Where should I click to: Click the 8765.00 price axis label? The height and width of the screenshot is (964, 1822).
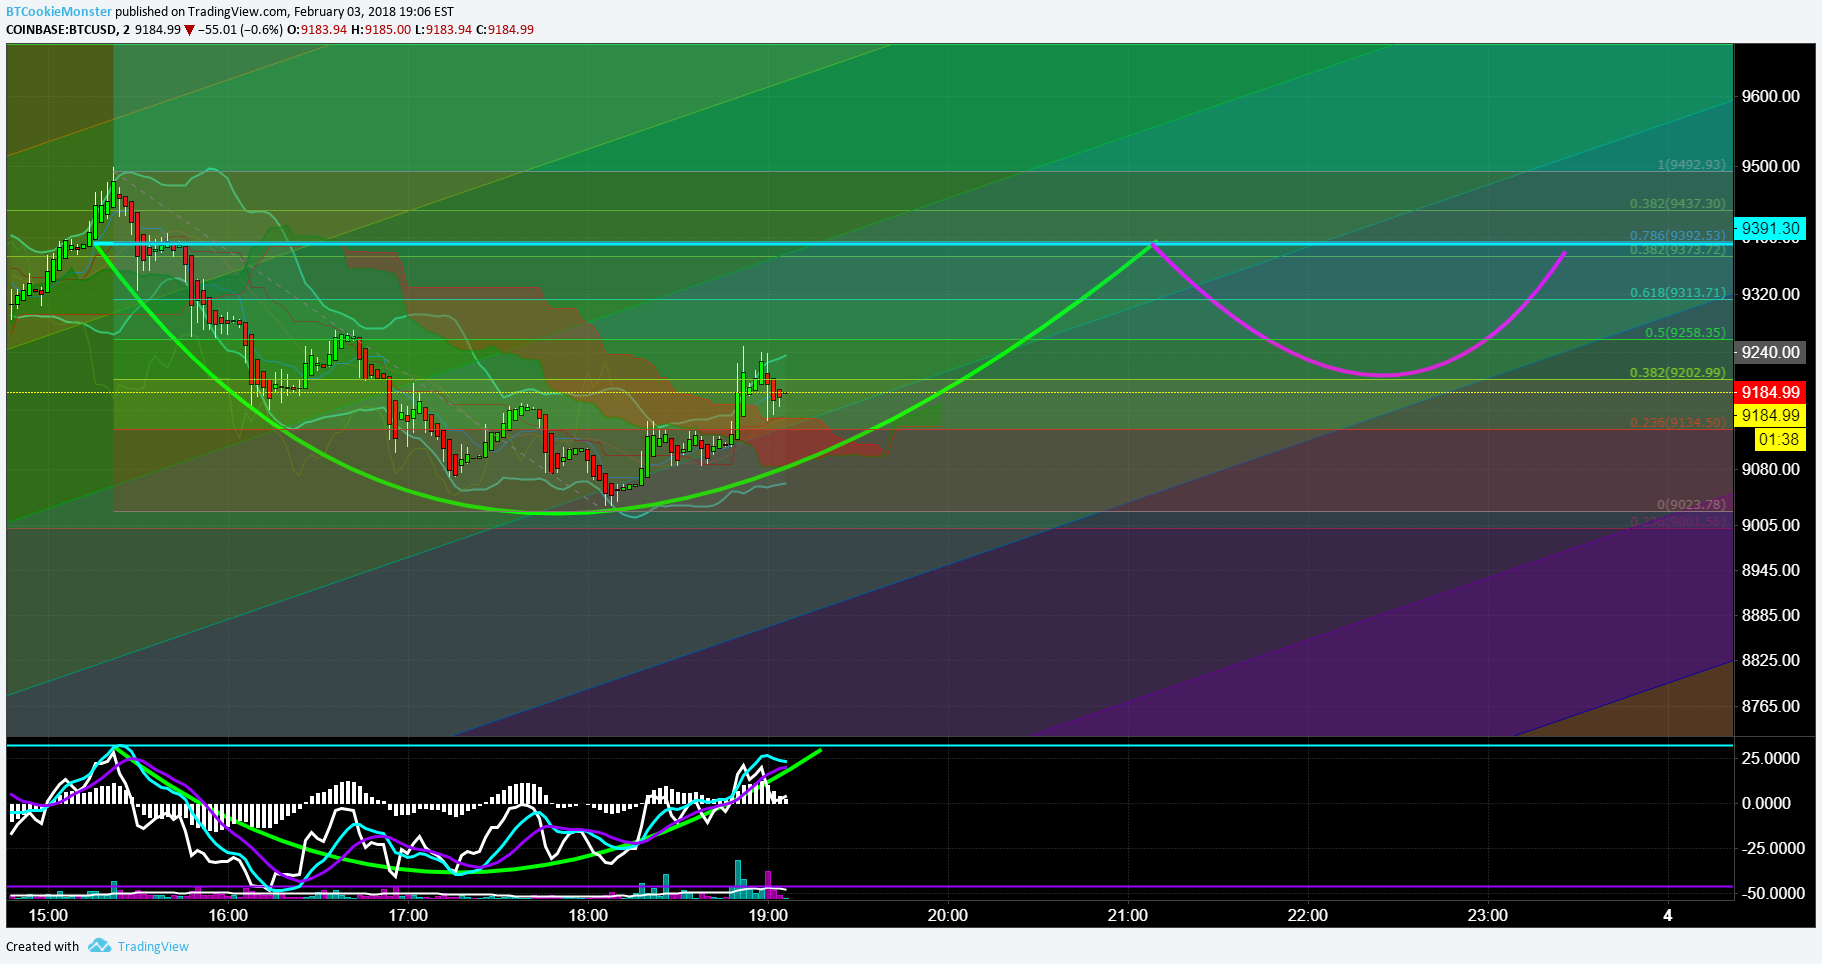click(1770, 706)
